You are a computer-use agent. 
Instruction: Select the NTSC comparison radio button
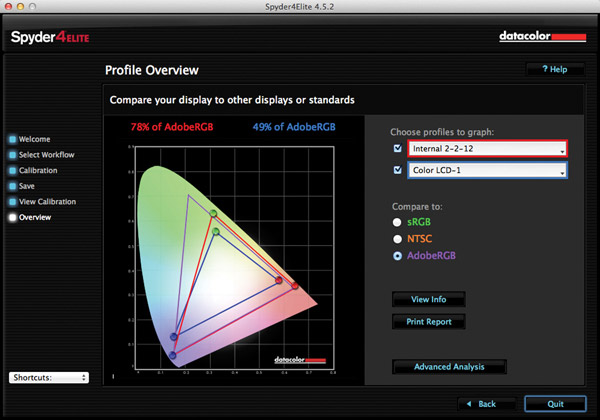click(397, 239)
